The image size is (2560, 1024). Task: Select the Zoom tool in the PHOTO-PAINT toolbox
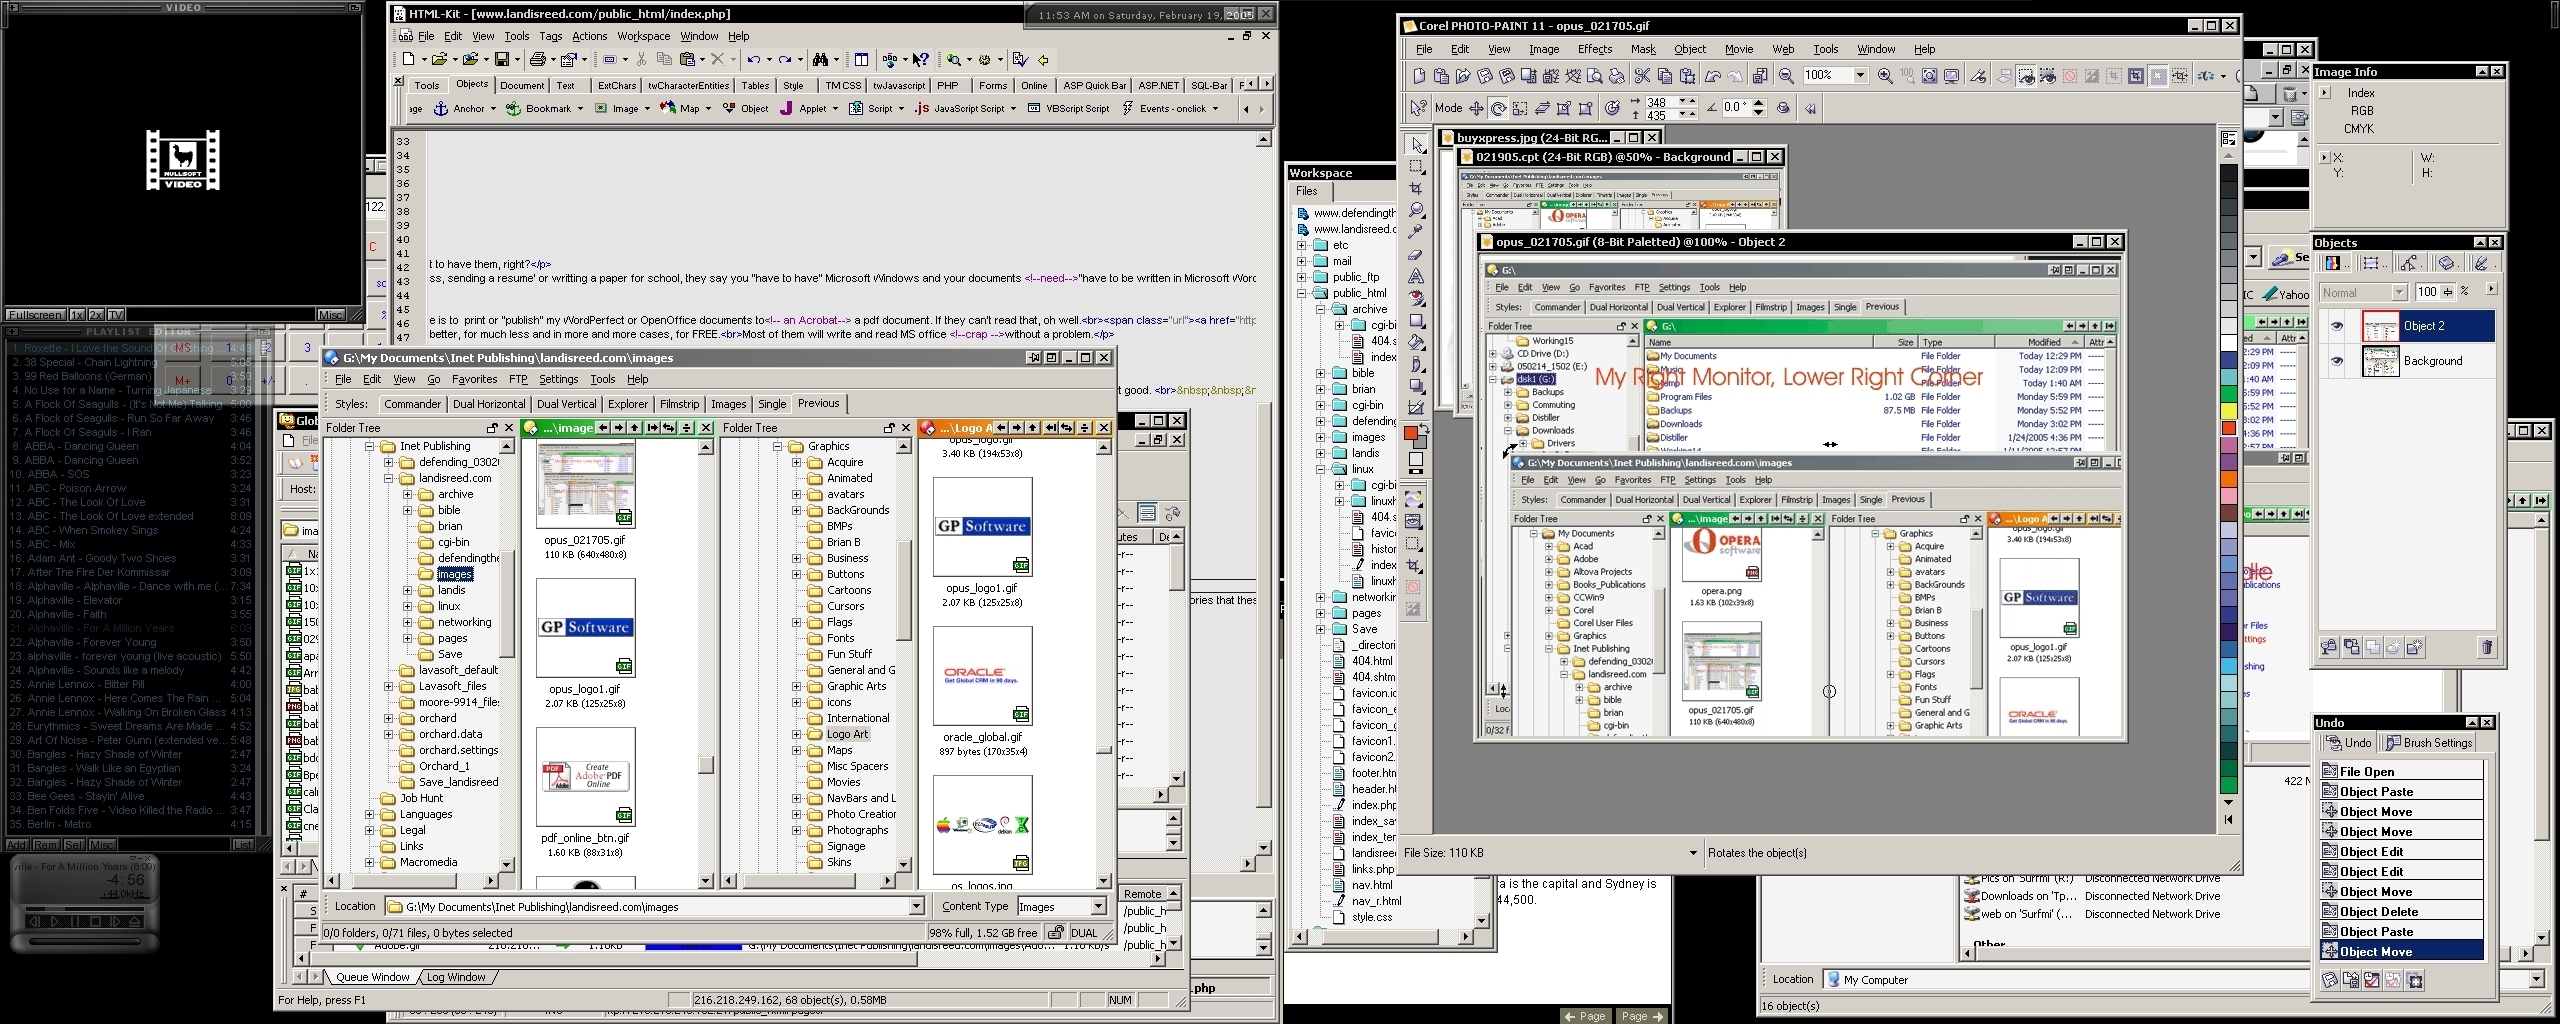(x=1417, y=211)
